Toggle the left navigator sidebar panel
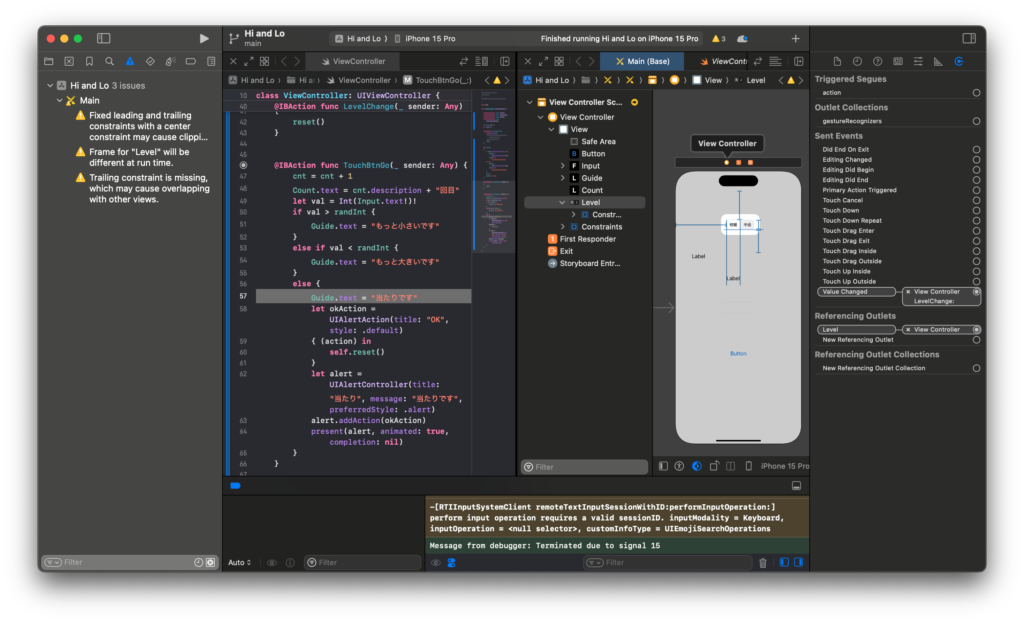The image size is (1024, 622). coord(103,38)
